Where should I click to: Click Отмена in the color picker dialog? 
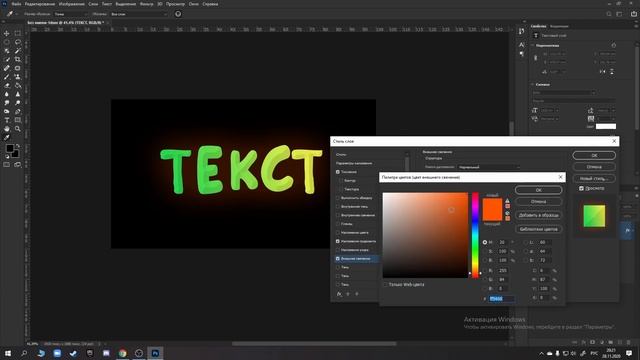pos(538,202)
